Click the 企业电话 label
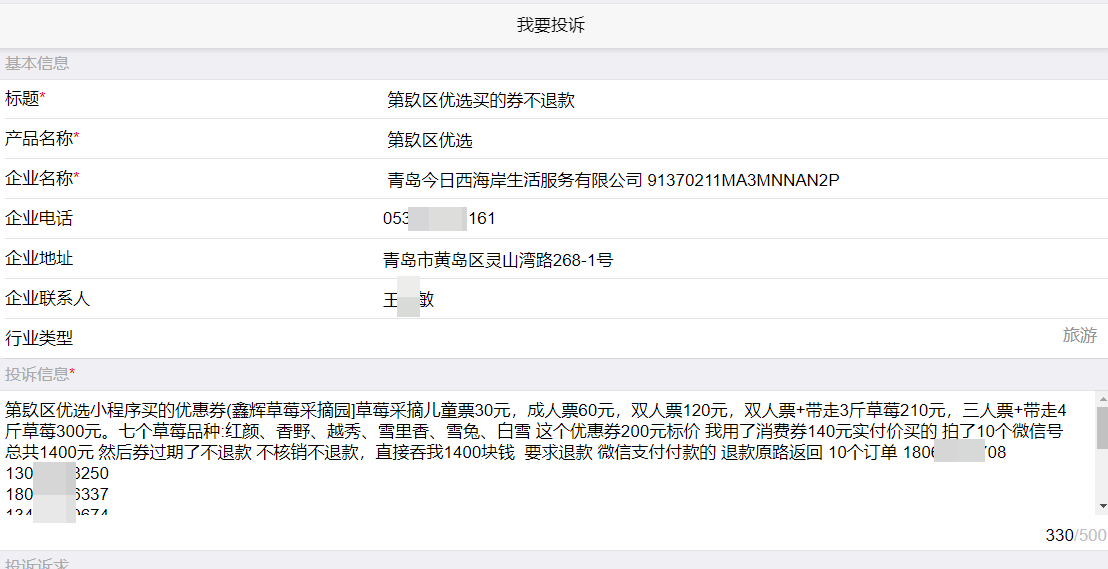This screenshot has height=569, width=1108. [39, 218]
